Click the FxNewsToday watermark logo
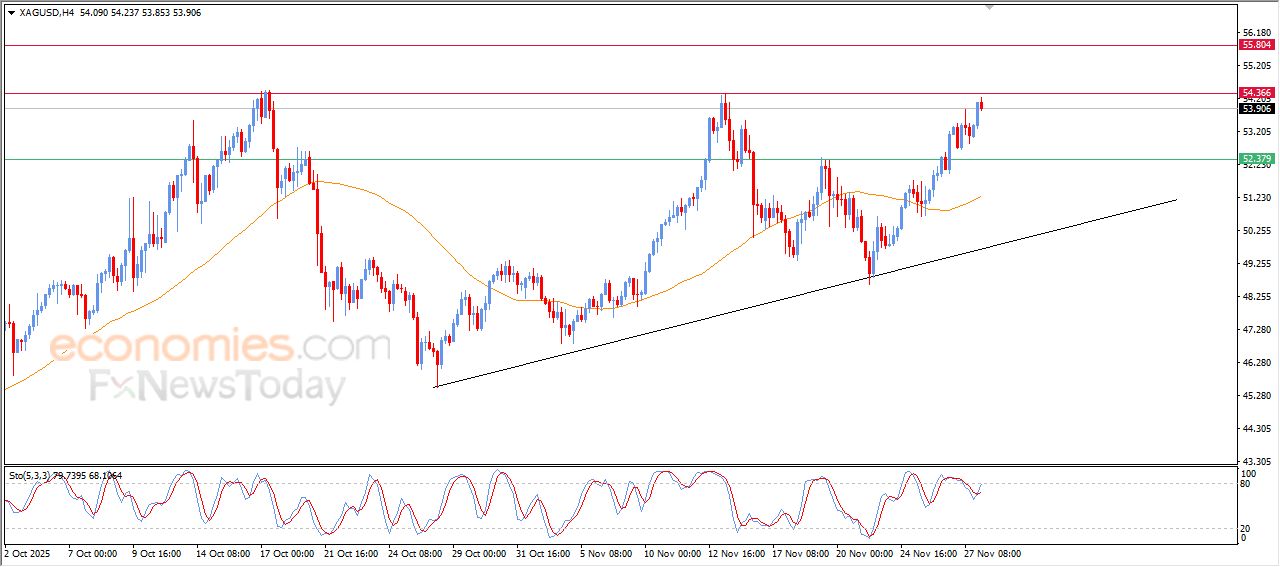The width and height of the screenshot is (1280, 567). pos(218,386)
